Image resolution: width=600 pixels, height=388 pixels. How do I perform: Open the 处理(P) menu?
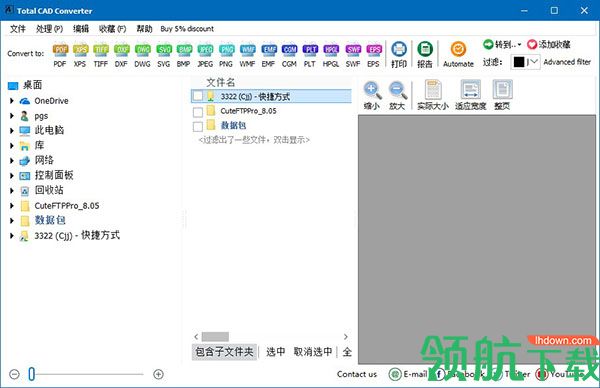pos(49,29)
